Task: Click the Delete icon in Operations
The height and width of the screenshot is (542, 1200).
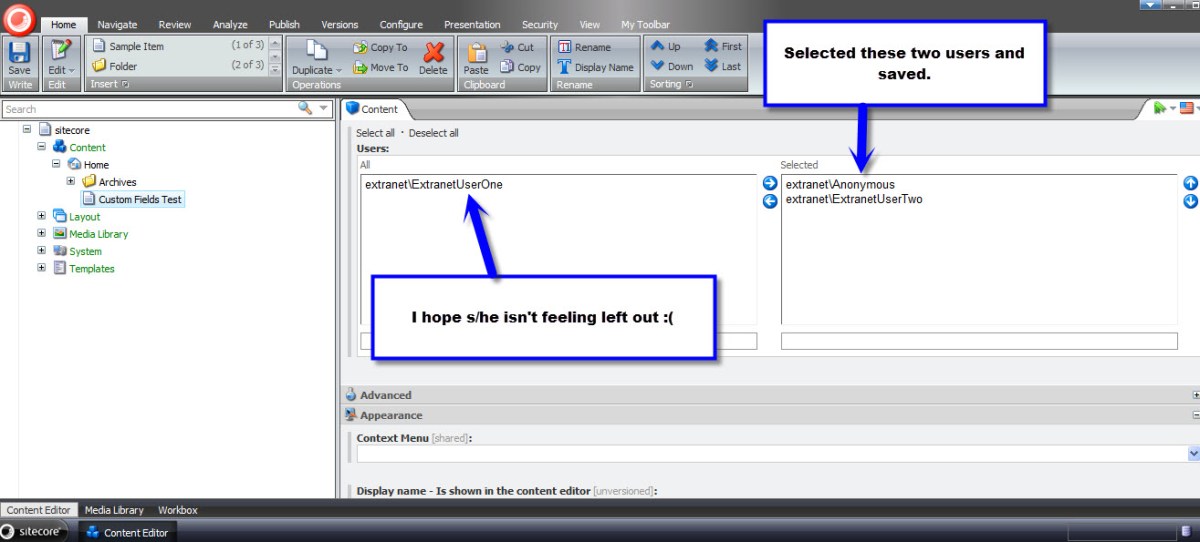Action: pos(433,54)
